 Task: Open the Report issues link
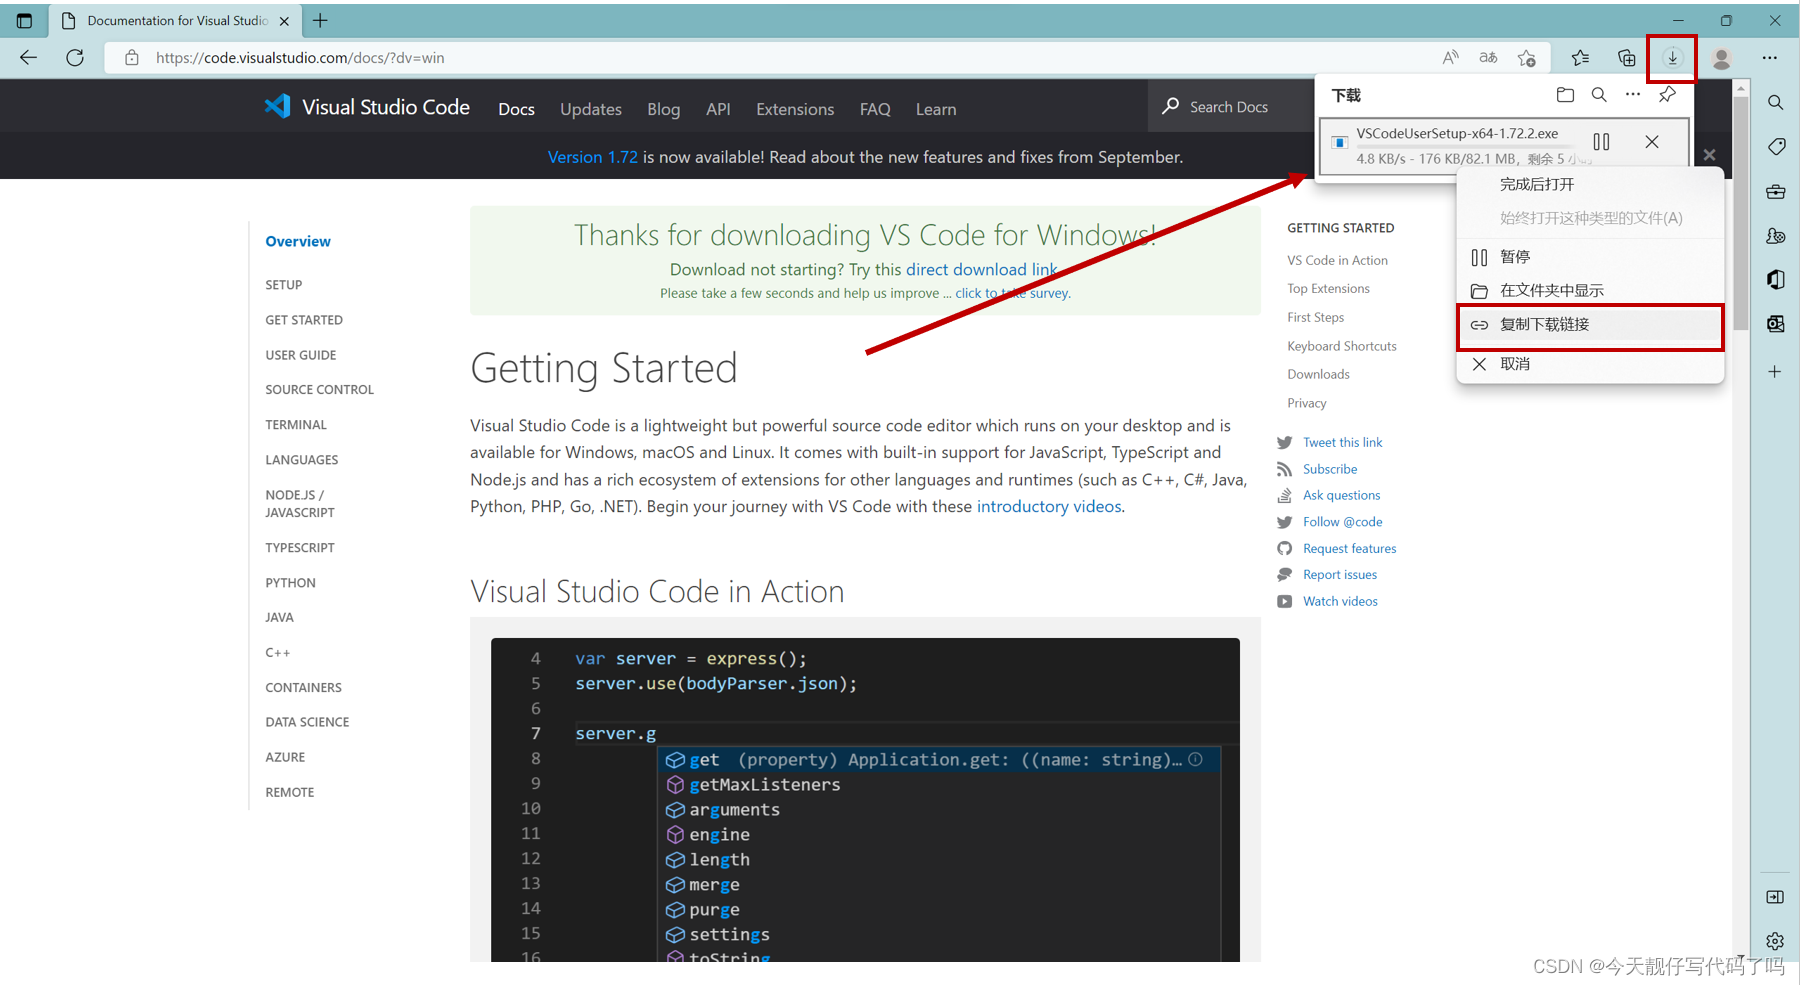pyautogui.click(x=1339, y=574)
